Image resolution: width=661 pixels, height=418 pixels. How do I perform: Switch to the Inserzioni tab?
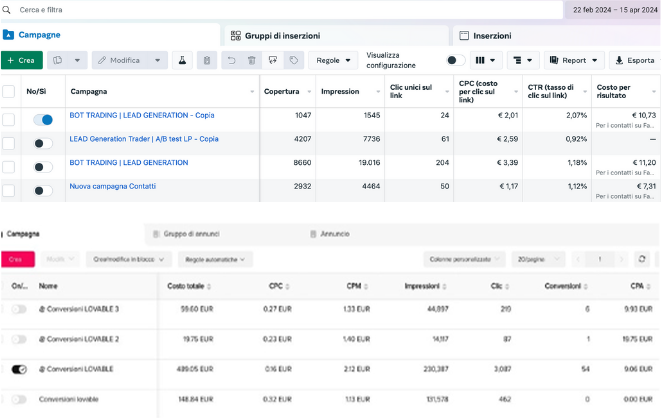click(x=491, y=35)
